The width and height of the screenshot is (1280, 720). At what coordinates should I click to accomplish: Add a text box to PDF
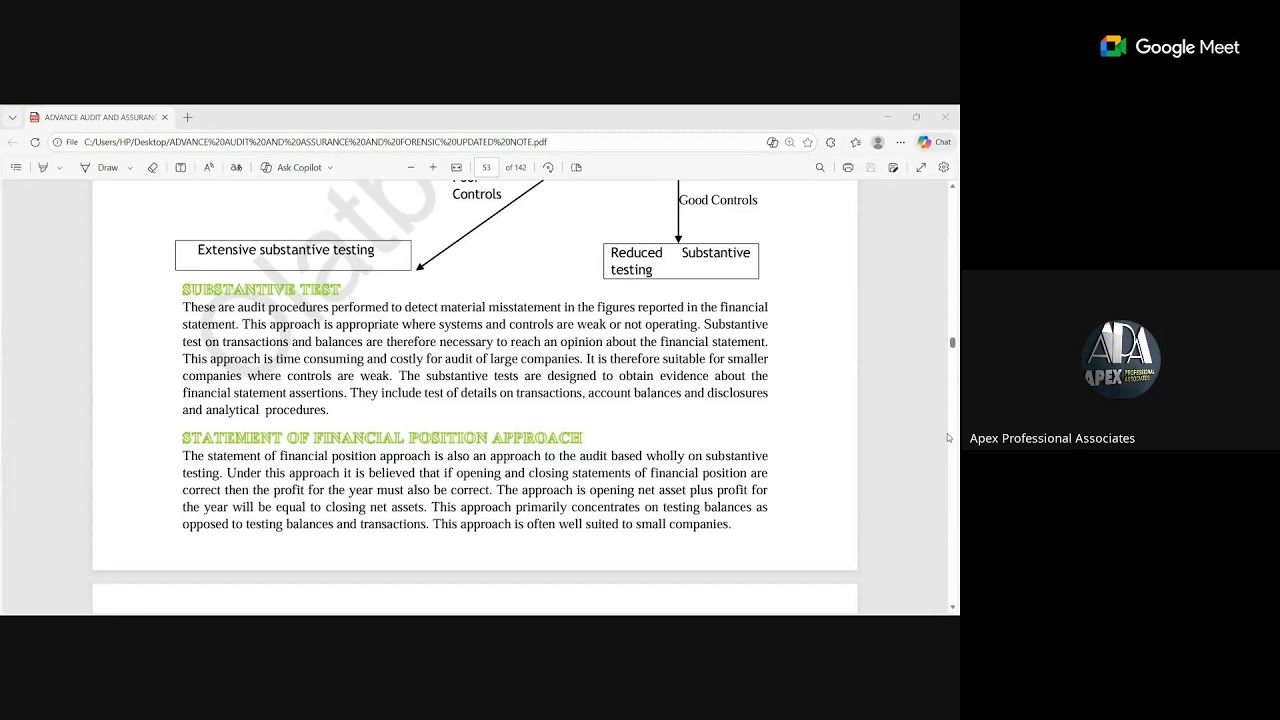[180, 167]
